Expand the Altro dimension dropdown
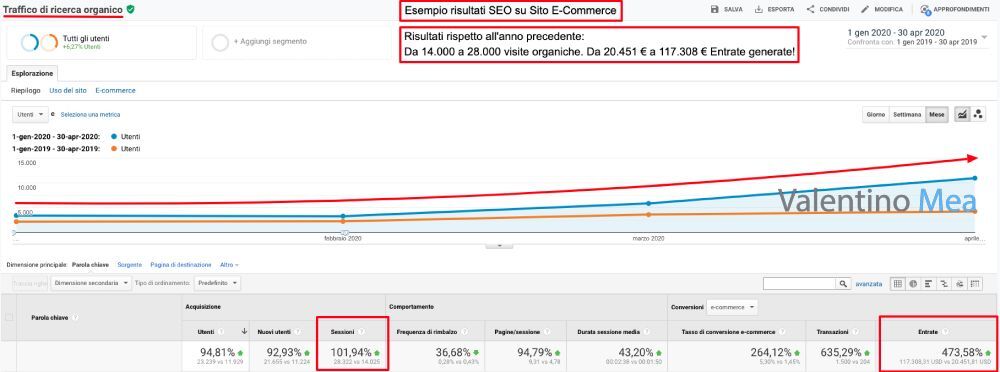Viewport: 1000px width, 372px height. click(x=229, y=264)
